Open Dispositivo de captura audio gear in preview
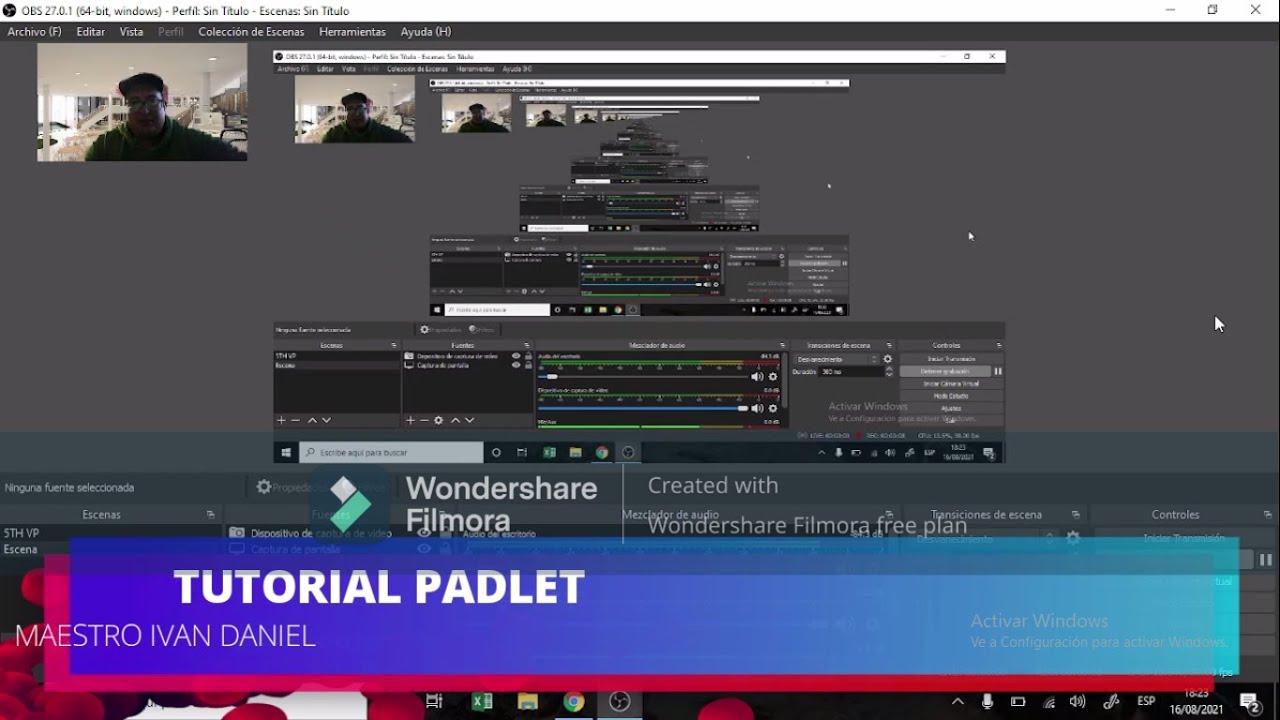 [x=772, y=408]
